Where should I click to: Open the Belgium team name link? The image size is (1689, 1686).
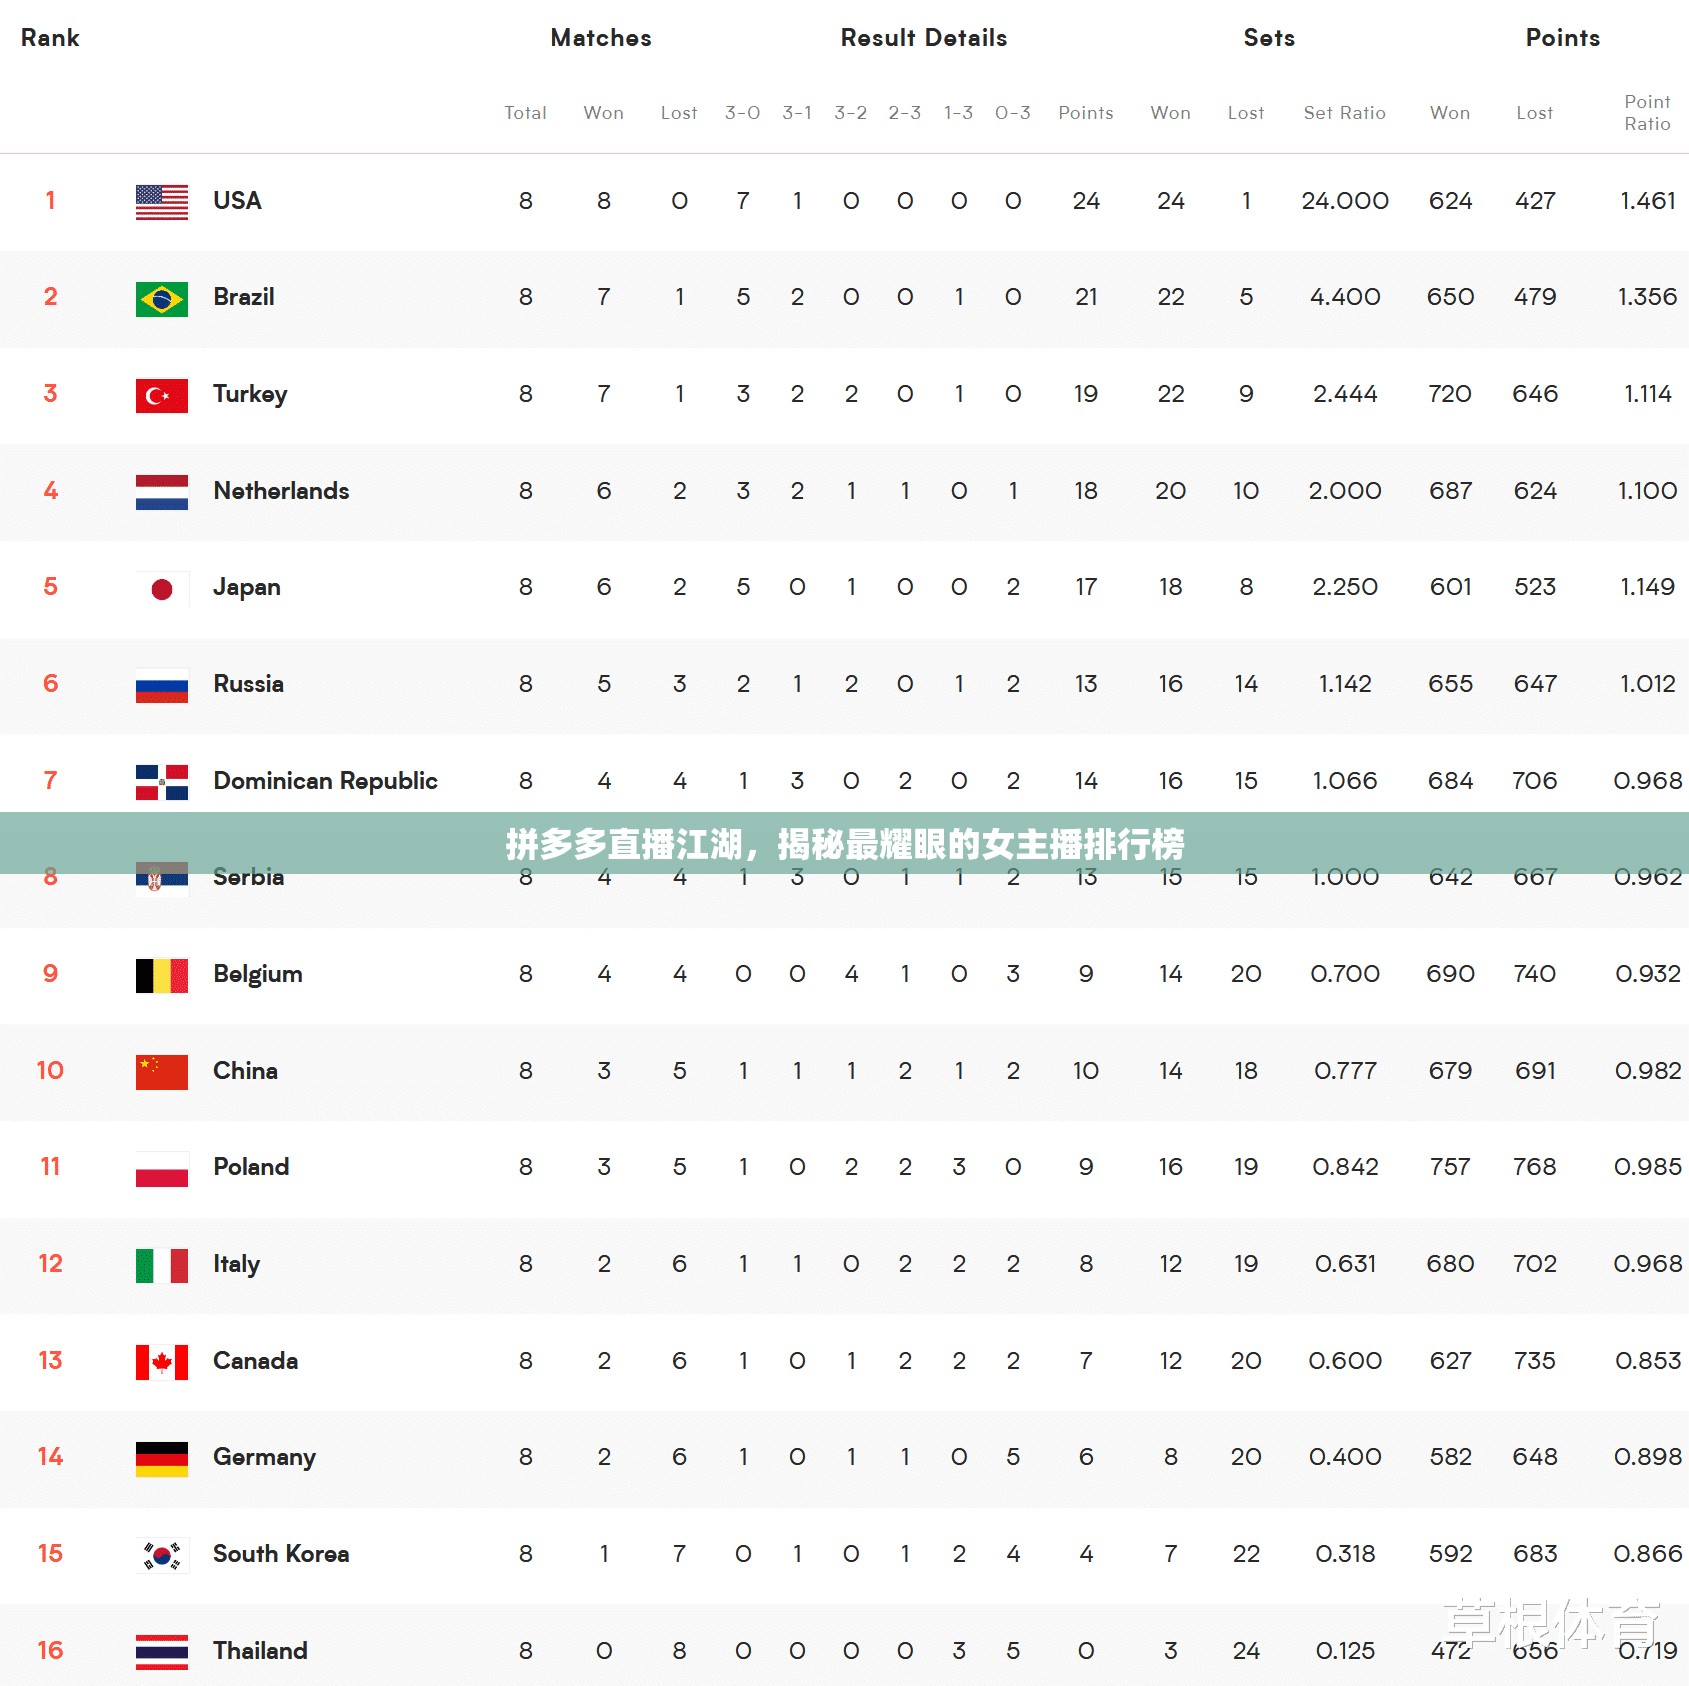258,974
